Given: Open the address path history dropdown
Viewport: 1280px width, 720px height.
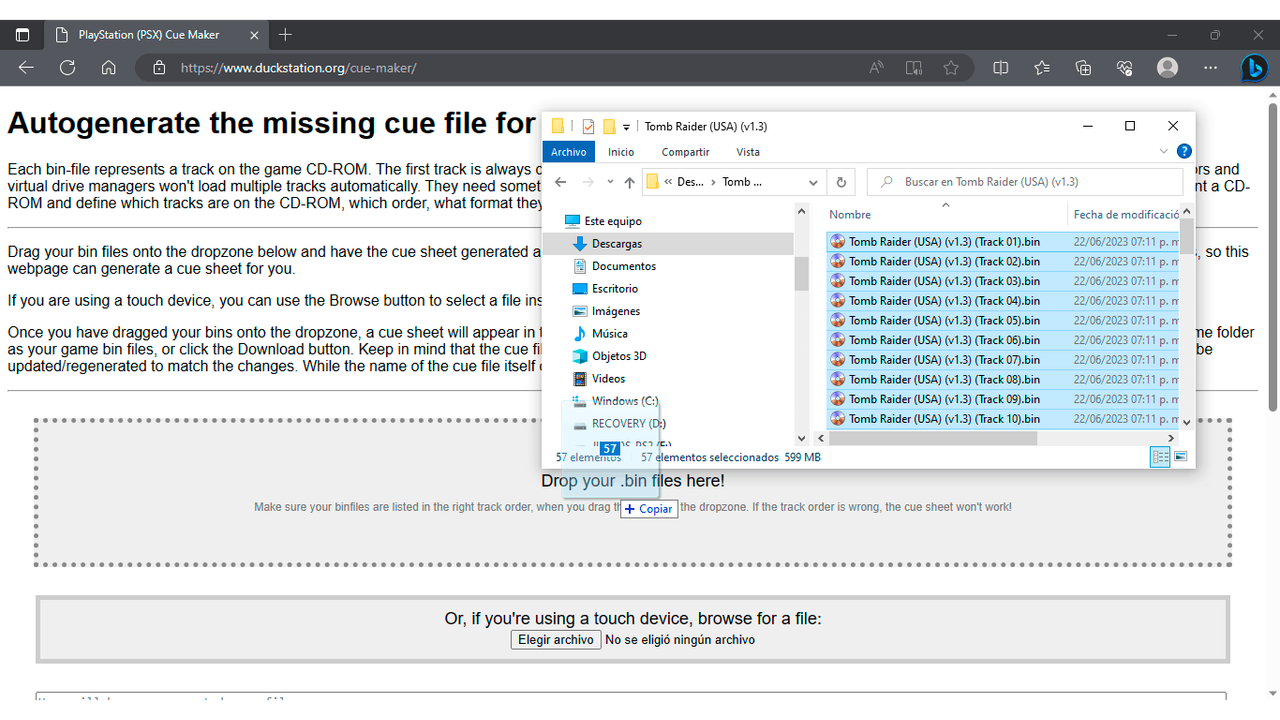Looking at the screenshot, I should 813,182.
